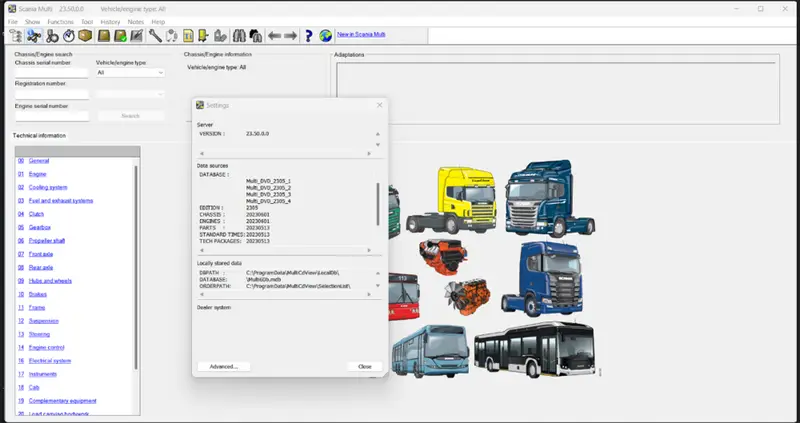
Task: Click the Advanced... button in Settings
Action: tap(223, 366)
